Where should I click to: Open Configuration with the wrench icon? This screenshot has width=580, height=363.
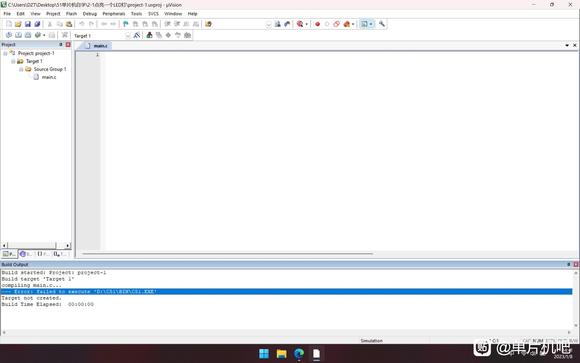[382, 24]
